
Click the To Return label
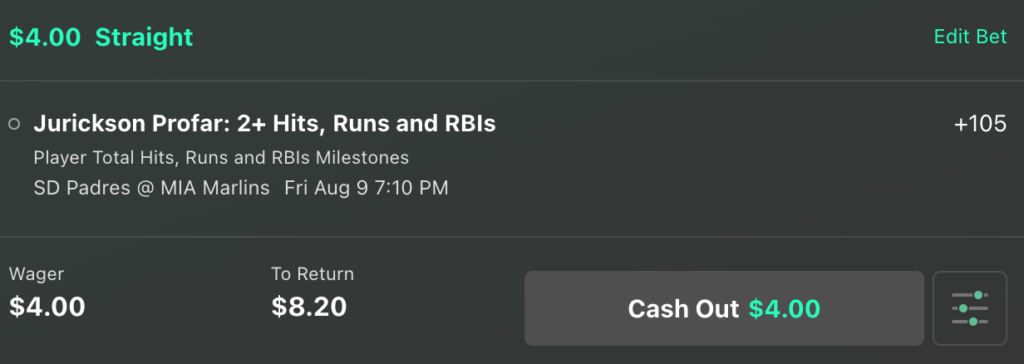(x=313, y=274)
